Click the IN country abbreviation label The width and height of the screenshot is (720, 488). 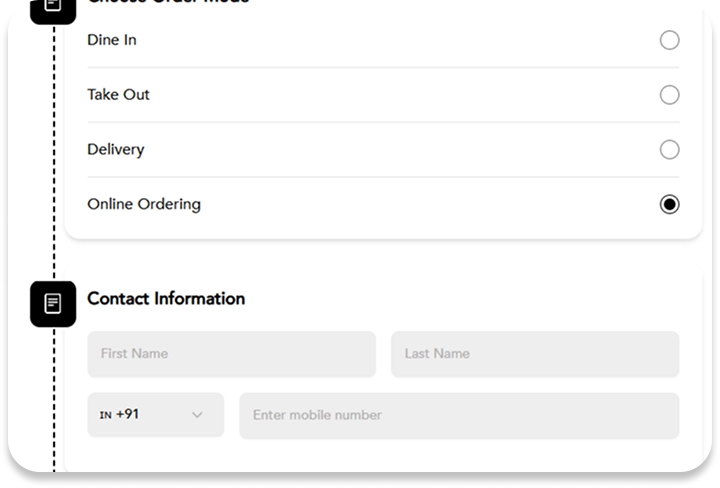(x=105, y=415)
